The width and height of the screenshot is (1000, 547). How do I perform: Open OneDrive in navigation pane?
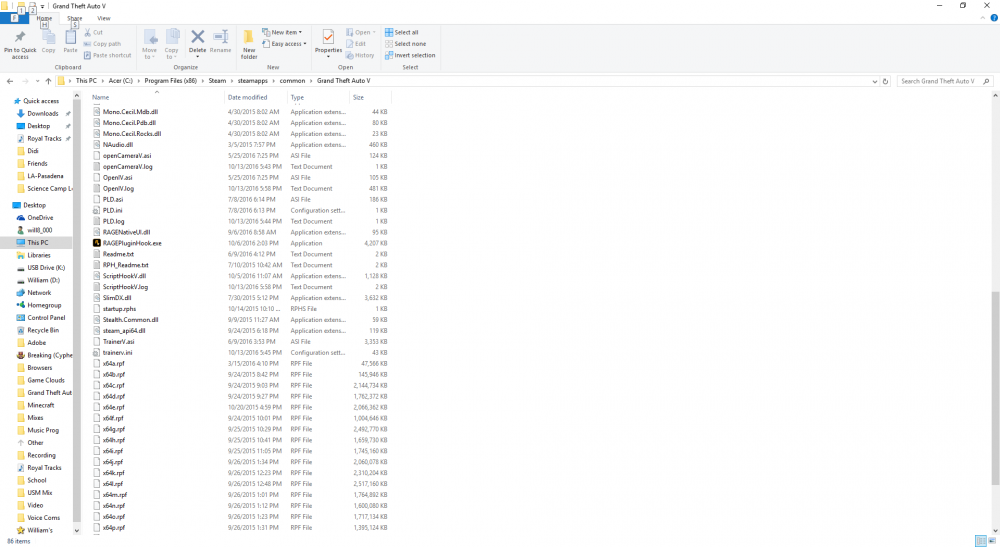[x=40, y=217]
